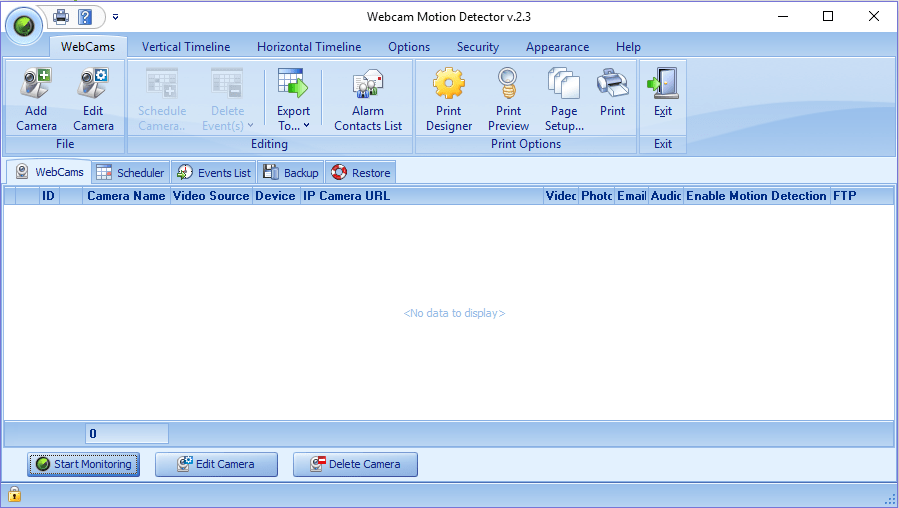
Task: Click the camera count footer cell showing 0
Action: [127, 433]
